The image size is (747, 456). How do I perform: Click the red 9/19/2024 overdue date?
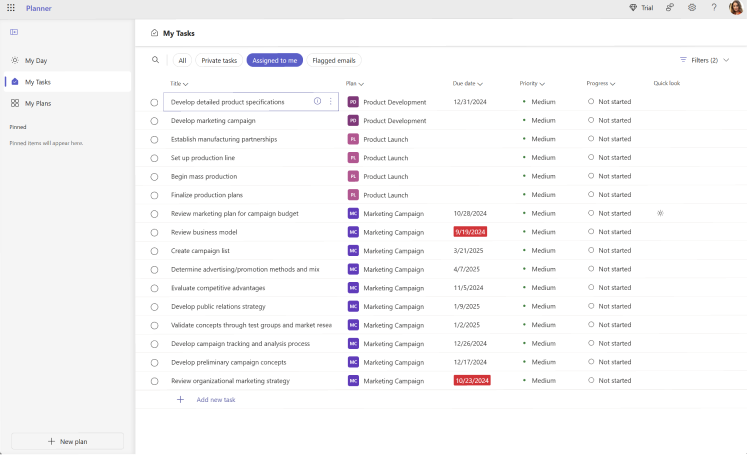470,232
